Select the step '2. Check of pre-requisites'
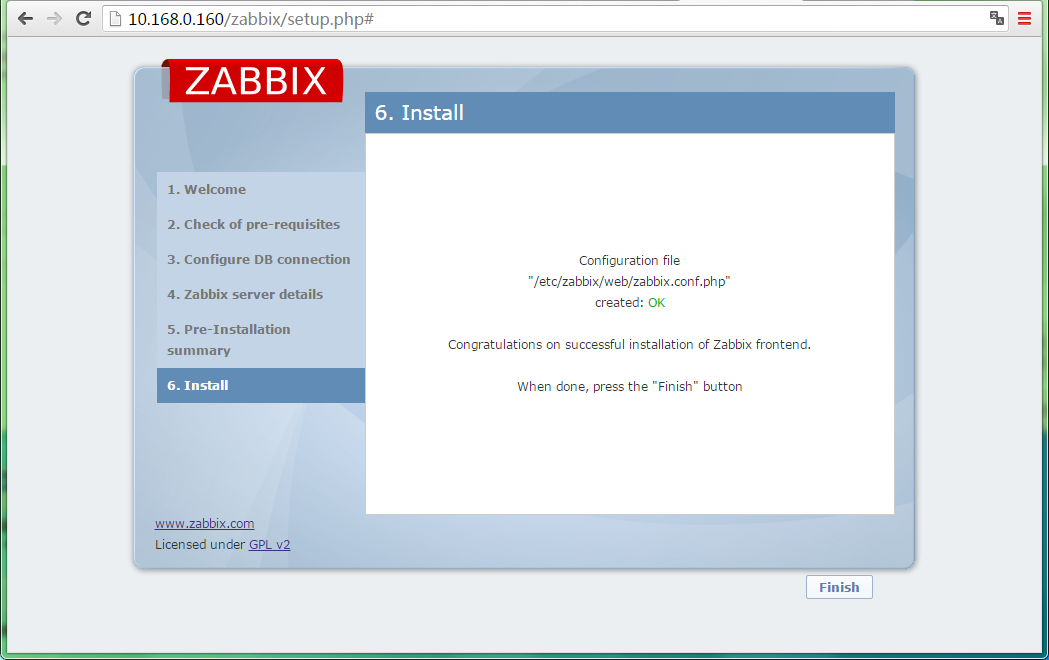 coord(261,224)
